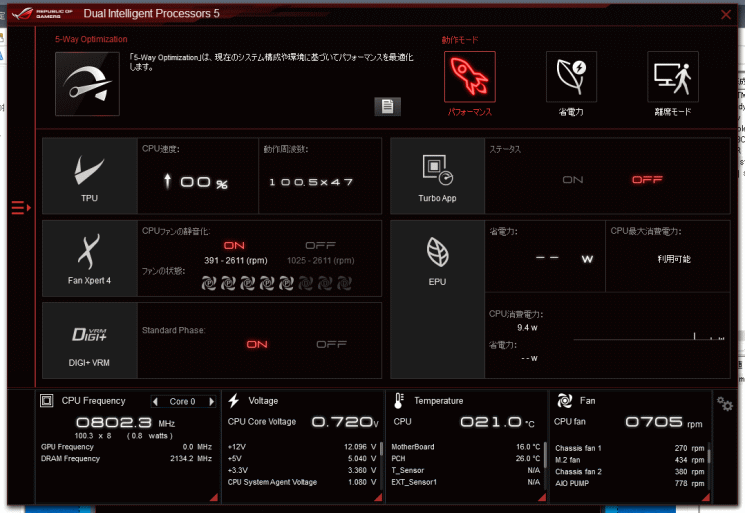Screen dimensions: 745x513
Task: Expand the CPU Frequency panel corner arrow
Action: coord(214,497)
